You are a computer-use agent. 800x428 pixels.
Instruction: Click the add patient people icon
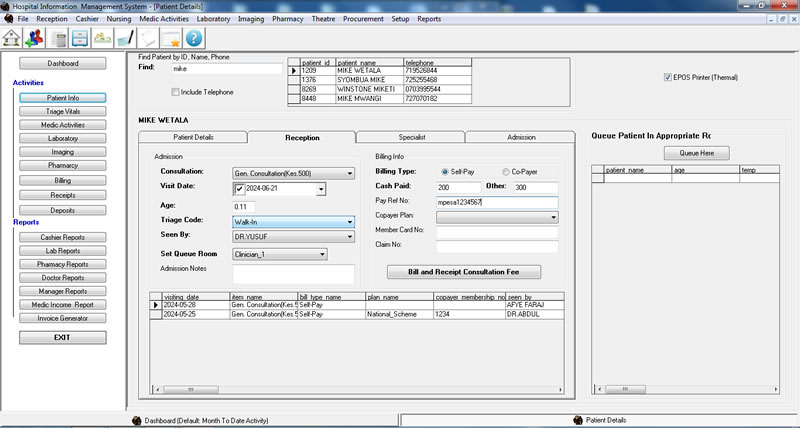(35, 38)
